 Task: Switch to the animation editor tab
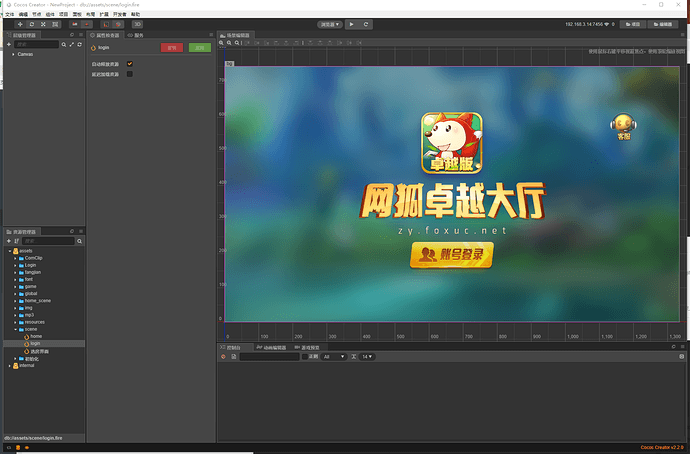(271, 348)
